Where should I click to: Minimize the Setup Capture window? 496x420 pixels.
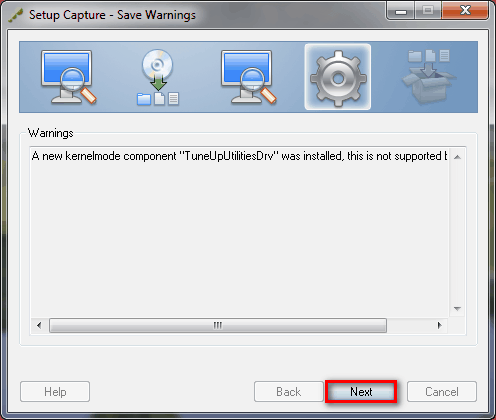401,11
